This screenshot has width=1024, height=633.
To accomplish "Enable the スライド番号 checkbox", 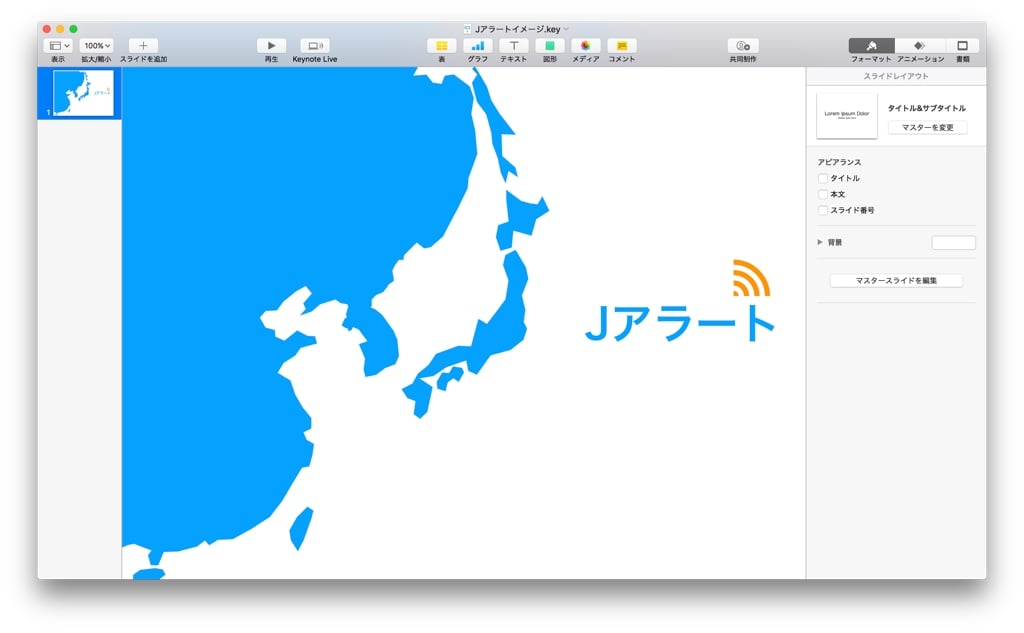I will point(823,210).
